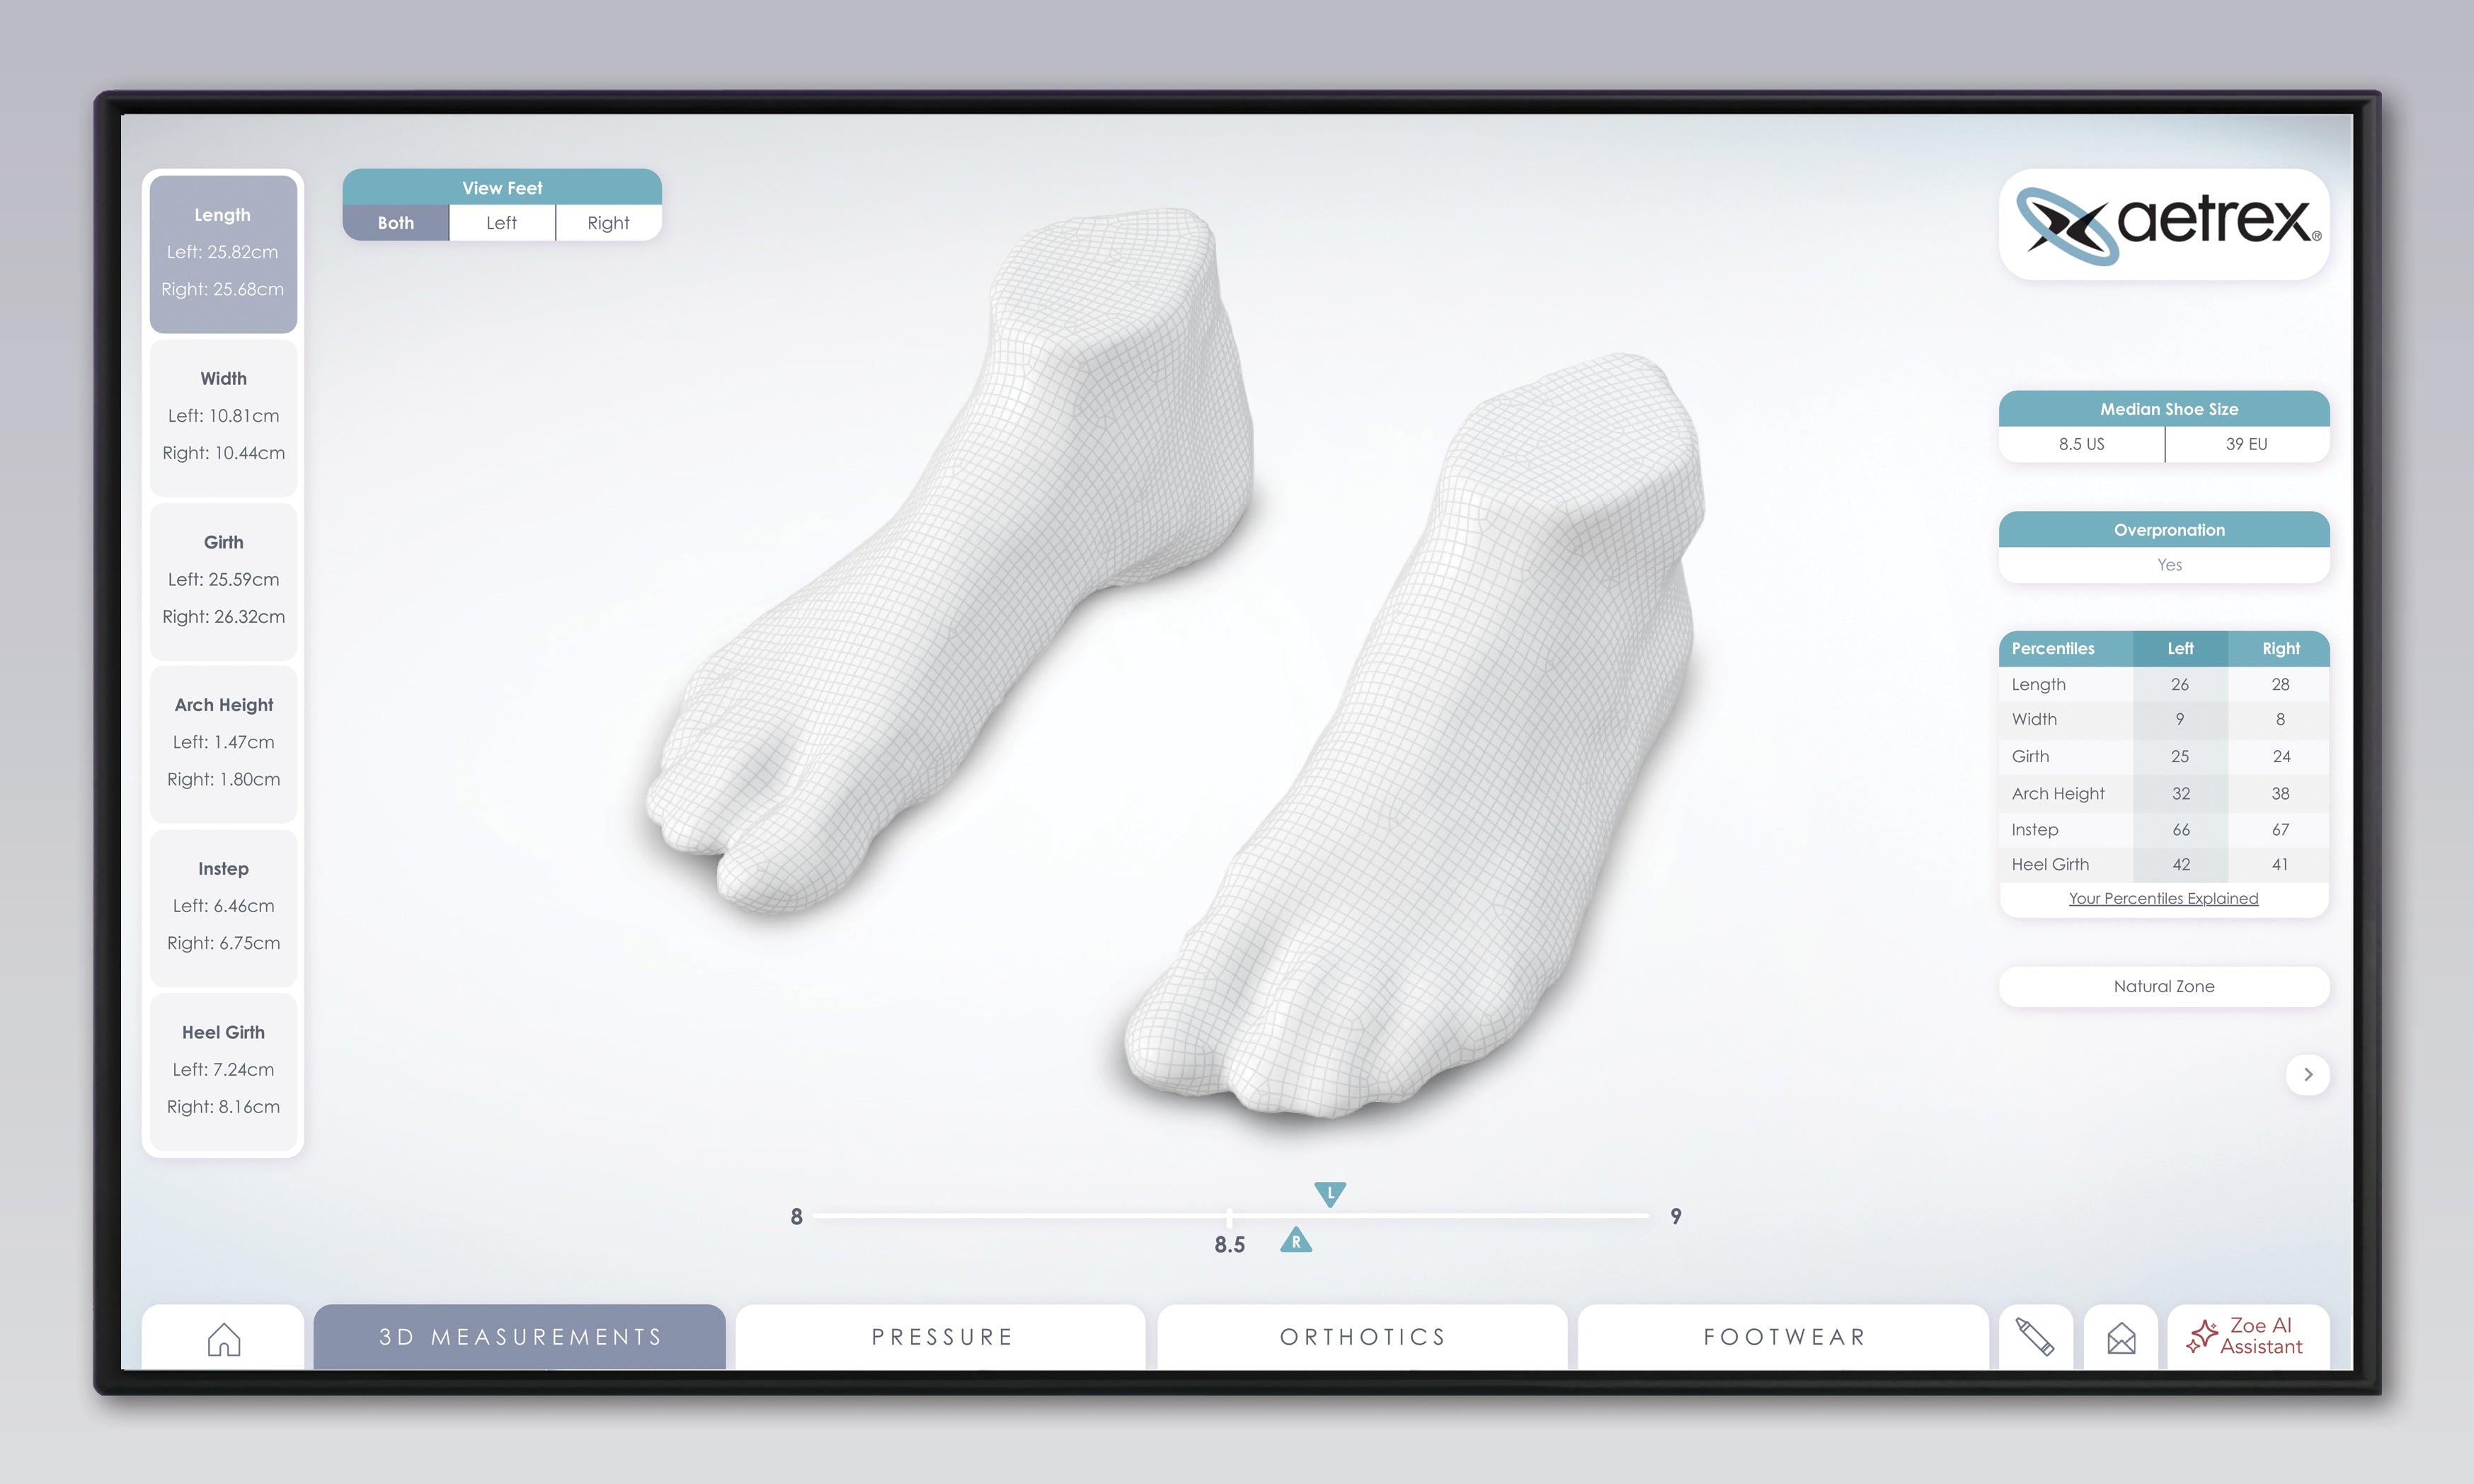This screenshot has height=1484, width=2474.
Task: Choose the 39 EU shoe size cell
Action: pyautogui.click(x=2246, y=444)
